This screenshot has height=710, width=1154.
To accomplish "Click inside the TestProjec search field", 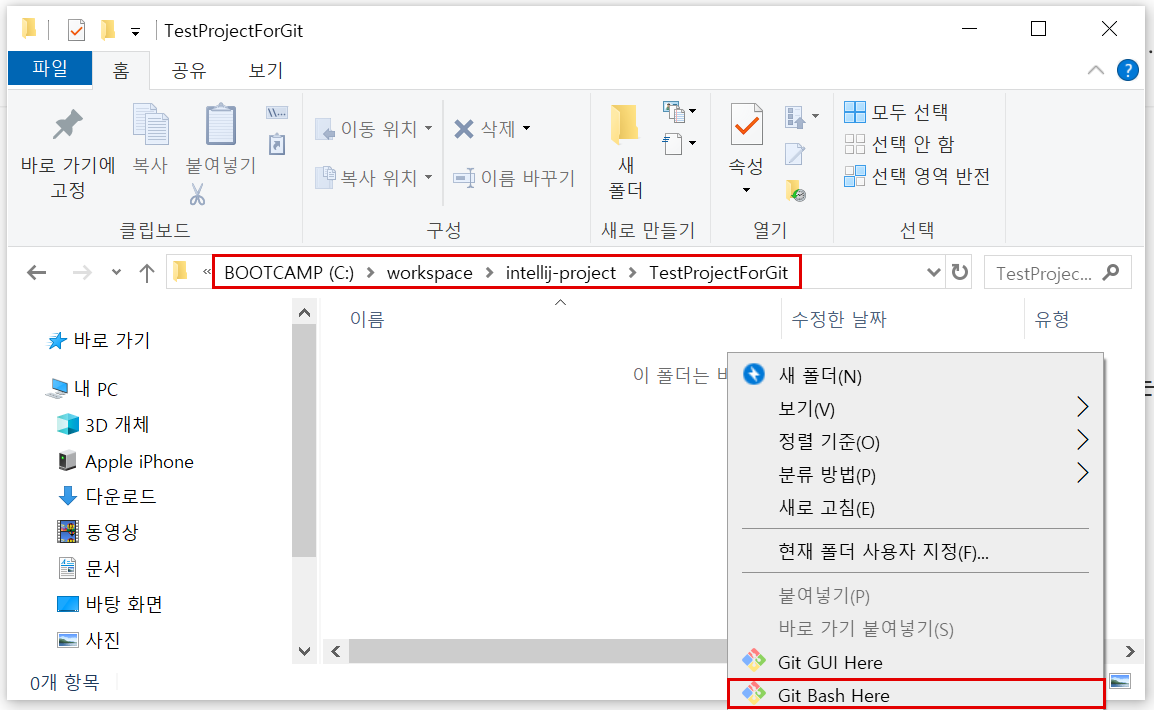I will 1047,272.
